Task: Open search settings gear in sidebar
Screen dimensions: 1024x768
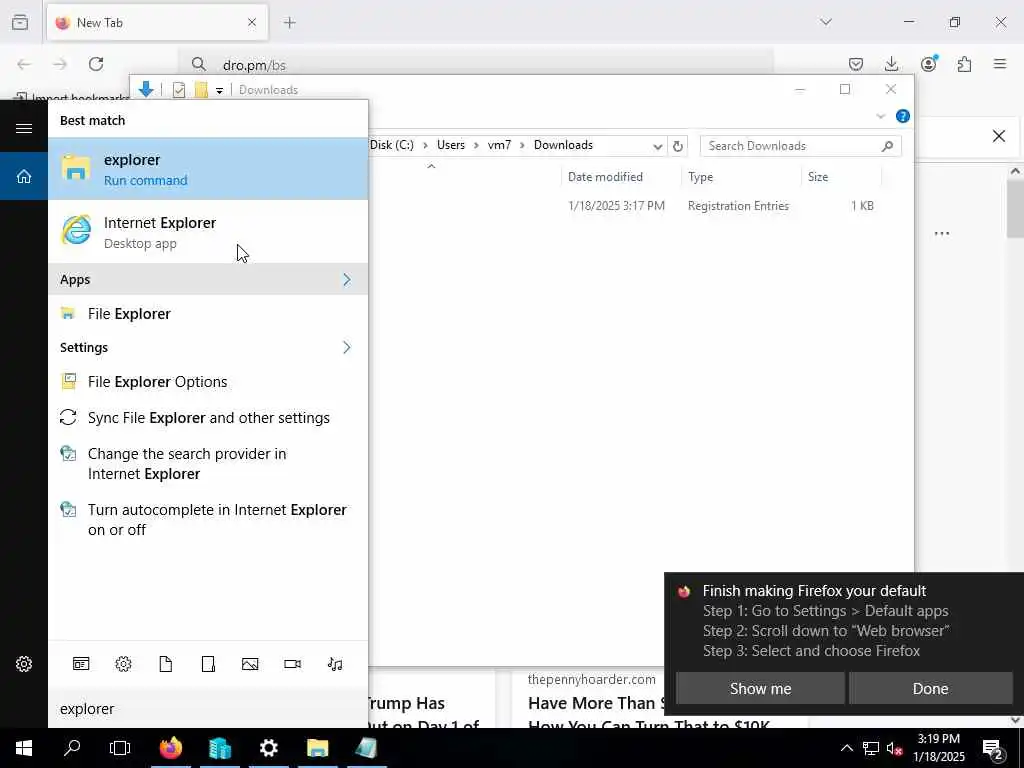Action: [24, 664]
